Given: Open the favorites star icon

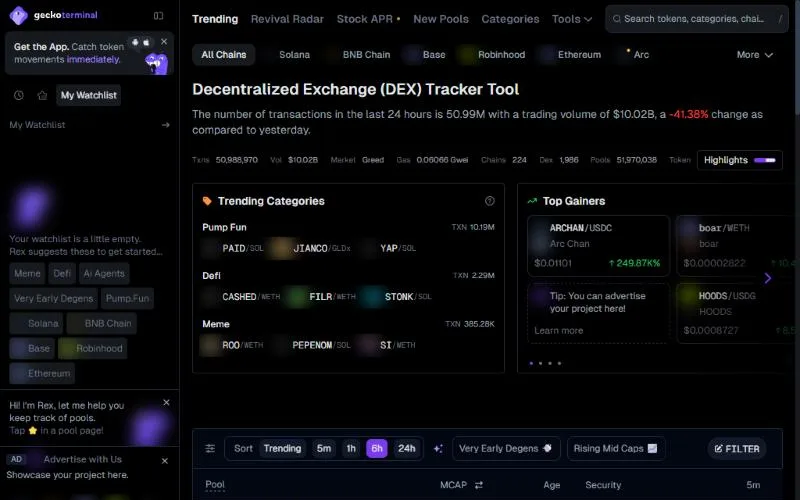Looking at the screenshot, I should pyautogui.click(x=42, y=95).
